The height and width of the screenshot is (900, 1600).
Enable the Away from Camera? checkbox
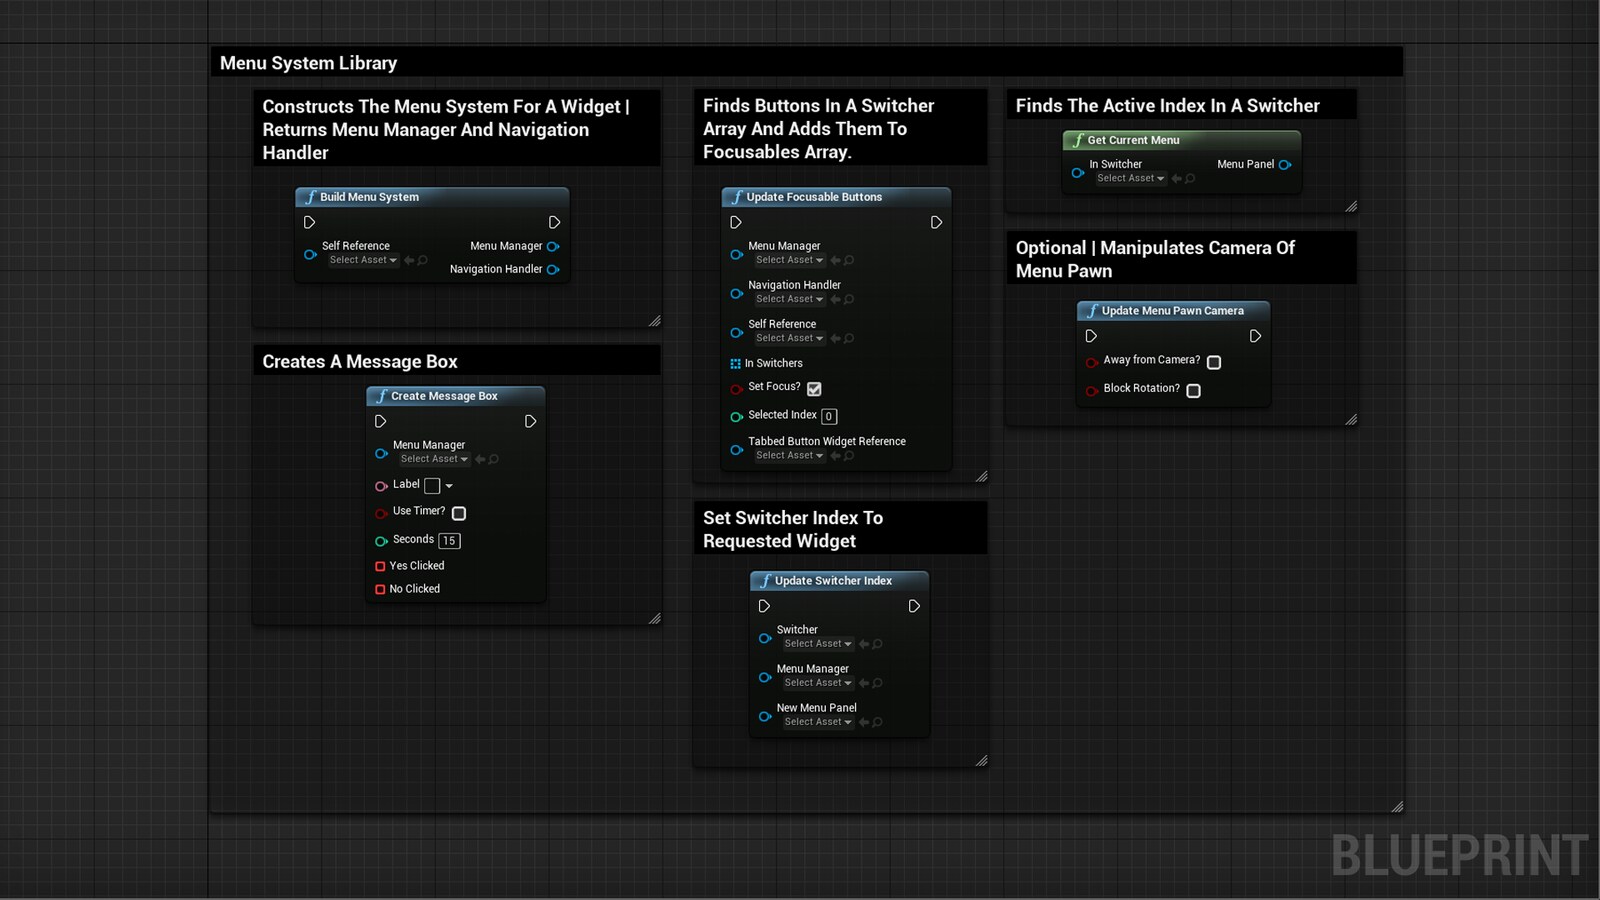pyautogui.click(x=1214, y=362)
